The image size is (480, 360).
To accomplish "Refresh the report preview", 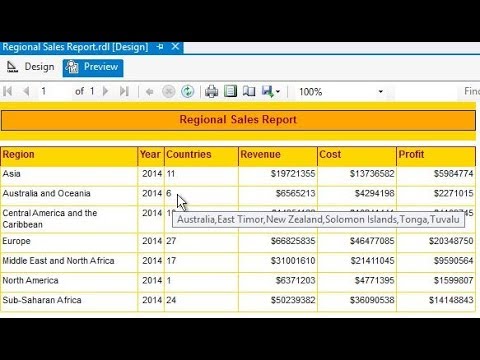I will (x=188, y=91).
